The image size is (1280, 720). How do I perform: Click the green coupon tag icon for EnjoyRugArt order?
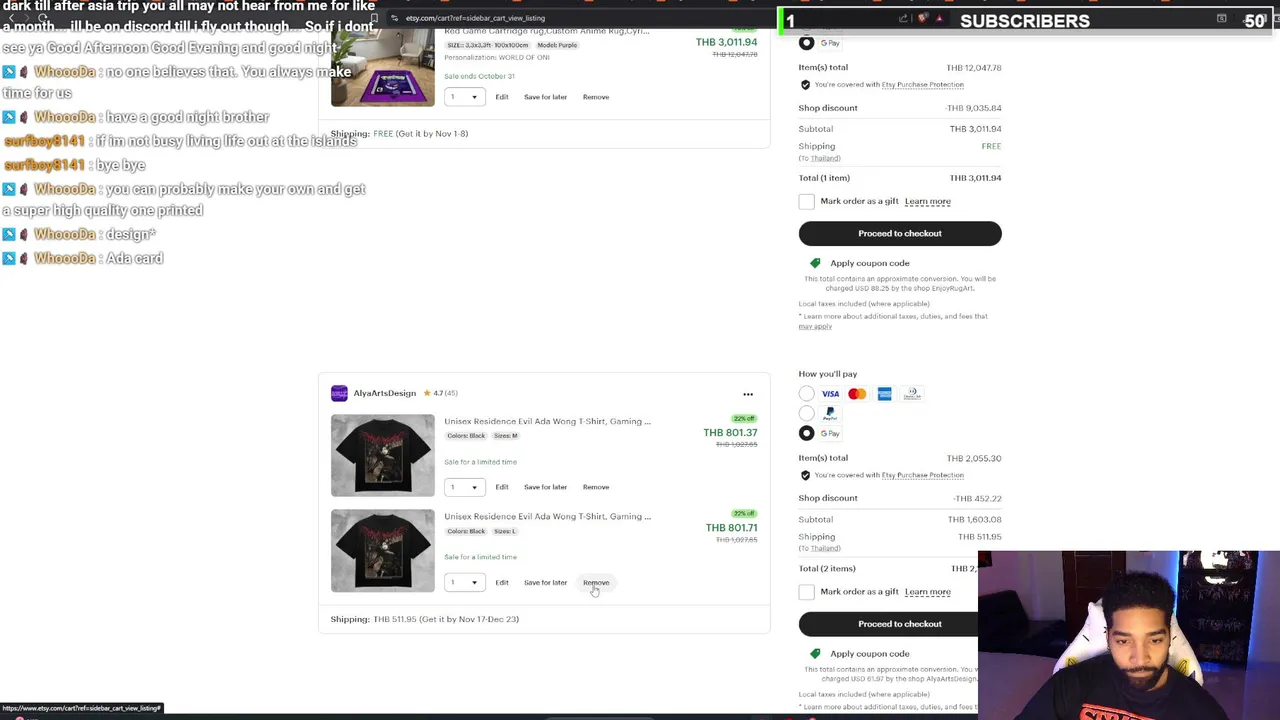point(815,263)
